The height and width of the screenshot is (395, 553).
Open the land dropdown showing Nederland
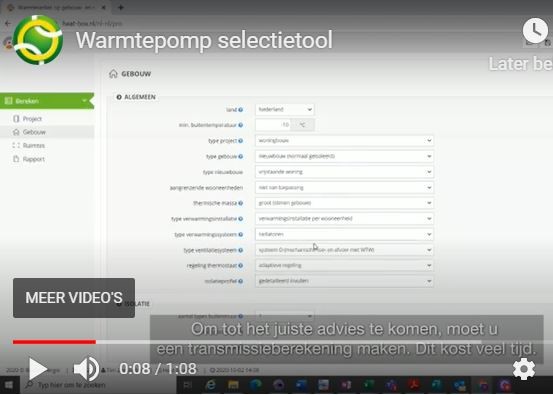click(284, 109)
